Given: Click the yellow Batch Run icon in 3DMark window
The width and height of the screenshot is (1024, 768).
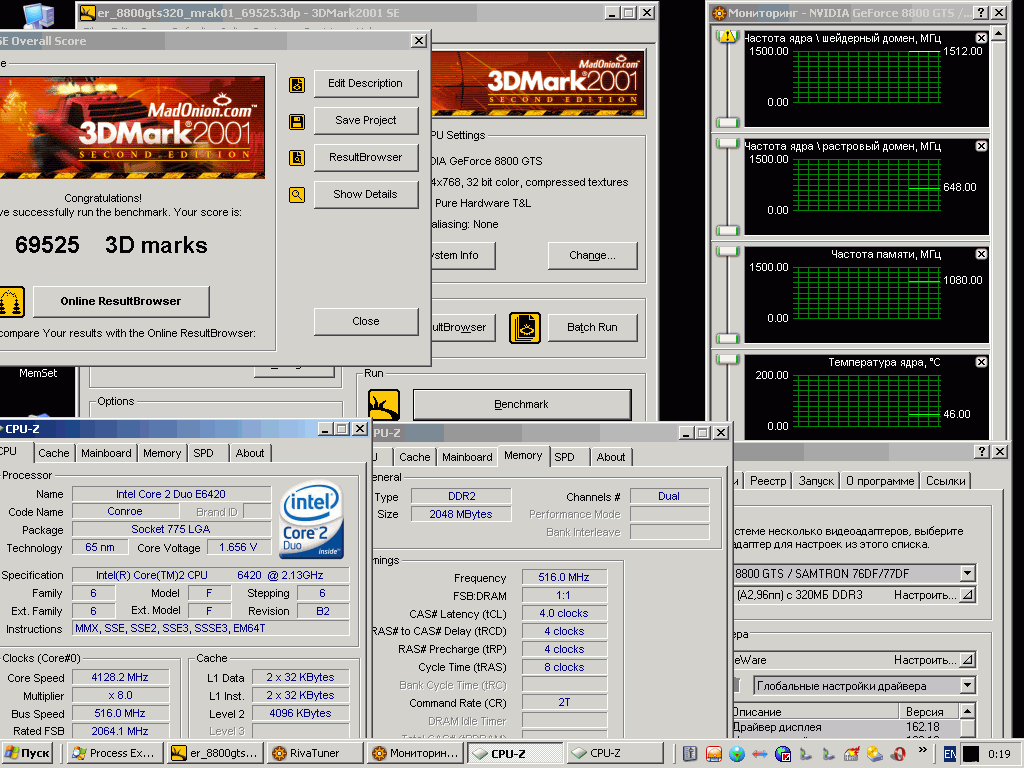Looking at the screenshot, I should click(524, 328).
